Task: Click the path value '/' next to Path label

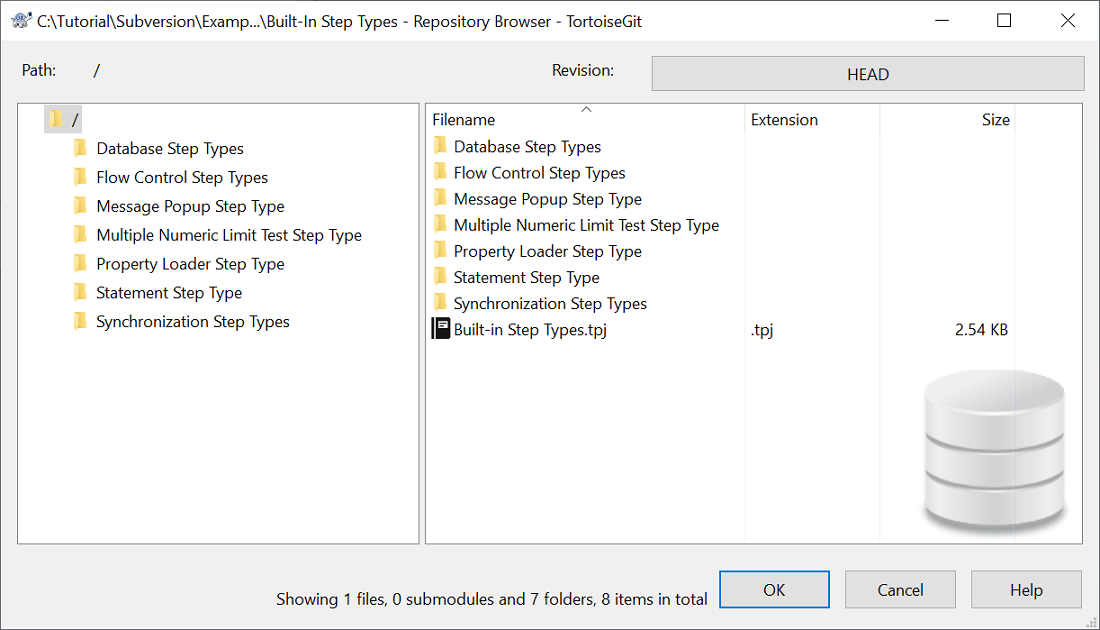Action: [x=97, y=70]
